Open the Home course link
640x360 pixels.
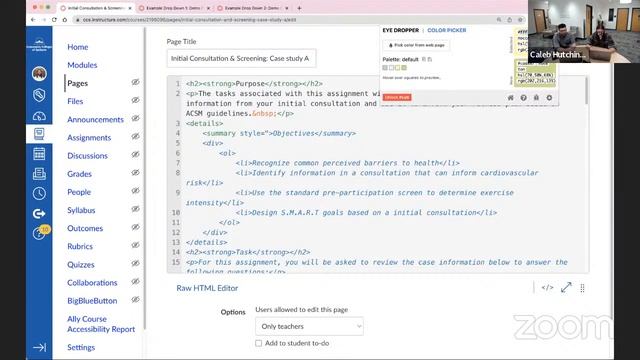tap(78, 47)
